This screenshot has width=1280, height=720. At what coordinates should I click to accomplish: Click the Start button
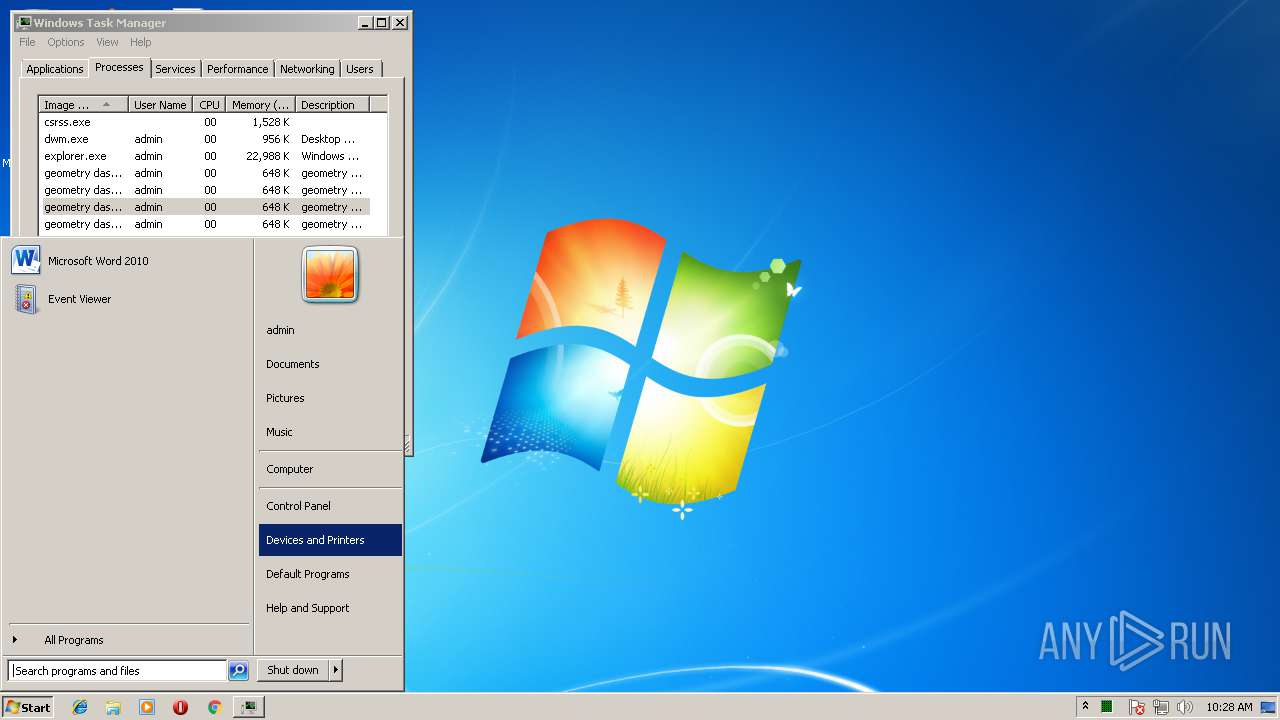28,707
